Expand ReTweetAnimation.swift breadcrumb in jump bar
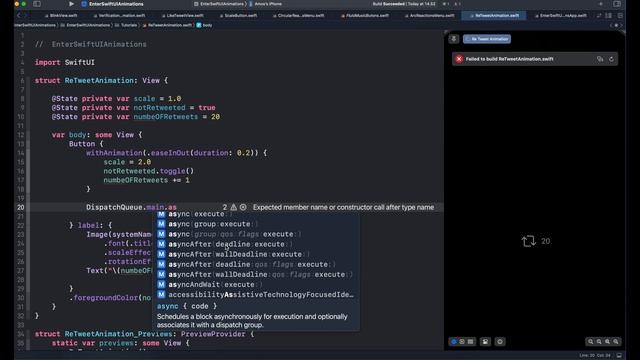The height and width of the screenshot is (360, 640). pos(167,25)
